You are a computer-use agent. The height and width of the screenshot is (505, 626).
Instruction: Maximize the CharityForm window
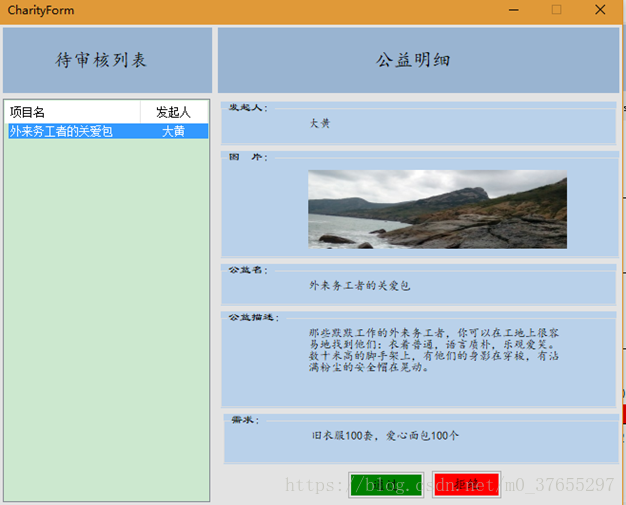click(557, 10)
